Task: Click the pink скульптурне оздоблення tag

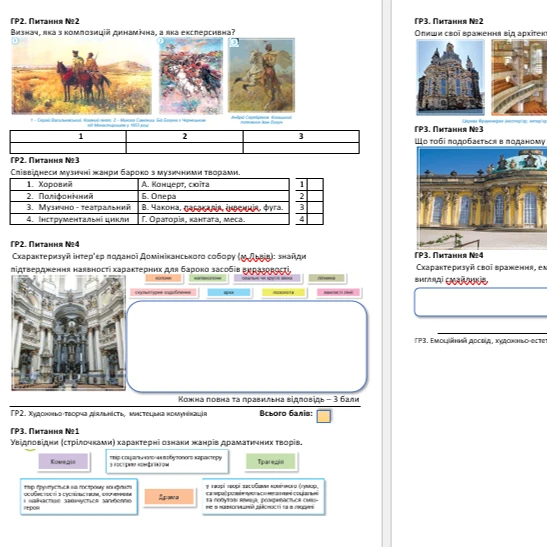Action: (163, 292)
